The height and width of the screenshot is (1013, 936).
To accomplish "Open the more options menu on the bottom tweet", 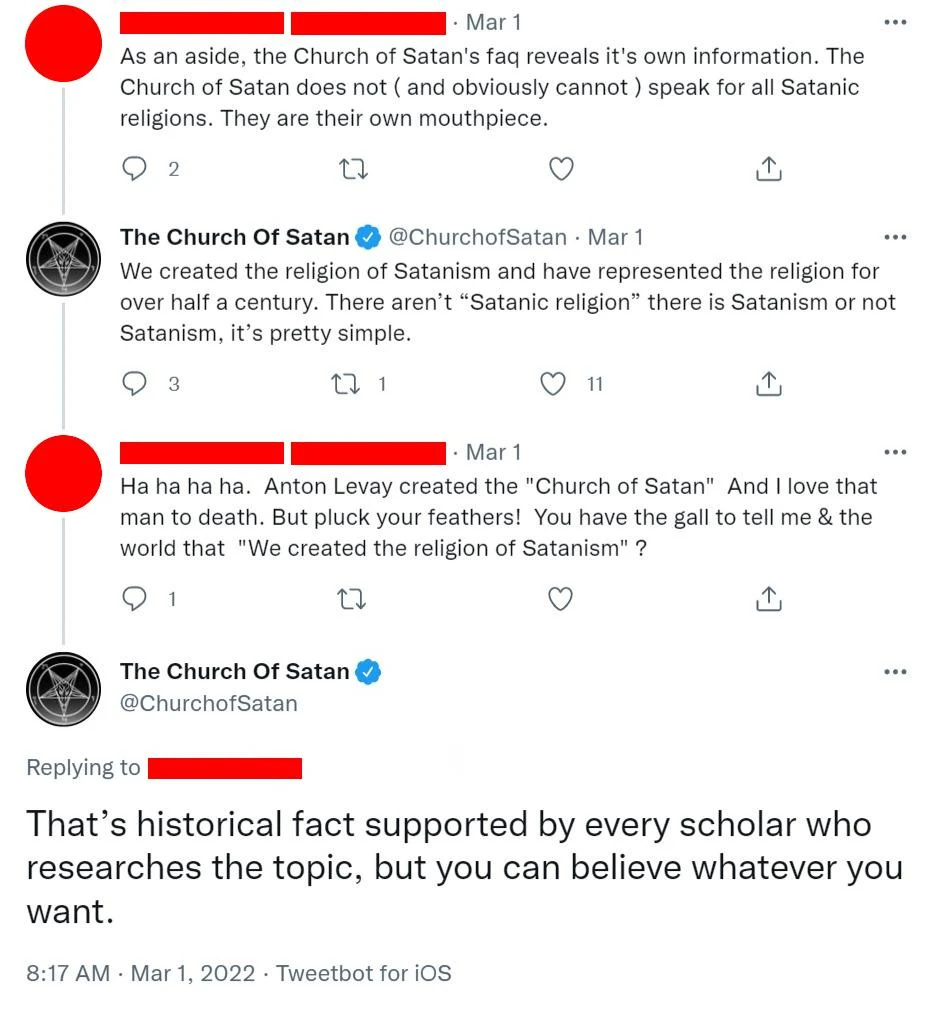I will click(x=895, y=672).
